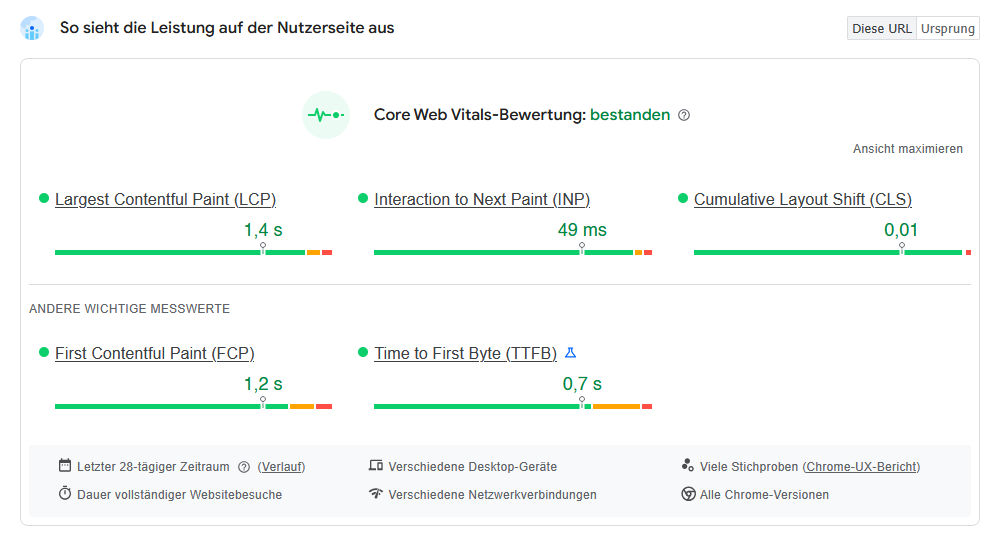
Task: Open the Cumulative Layout Shift (CLS) link
Action: tap(803, 200)
